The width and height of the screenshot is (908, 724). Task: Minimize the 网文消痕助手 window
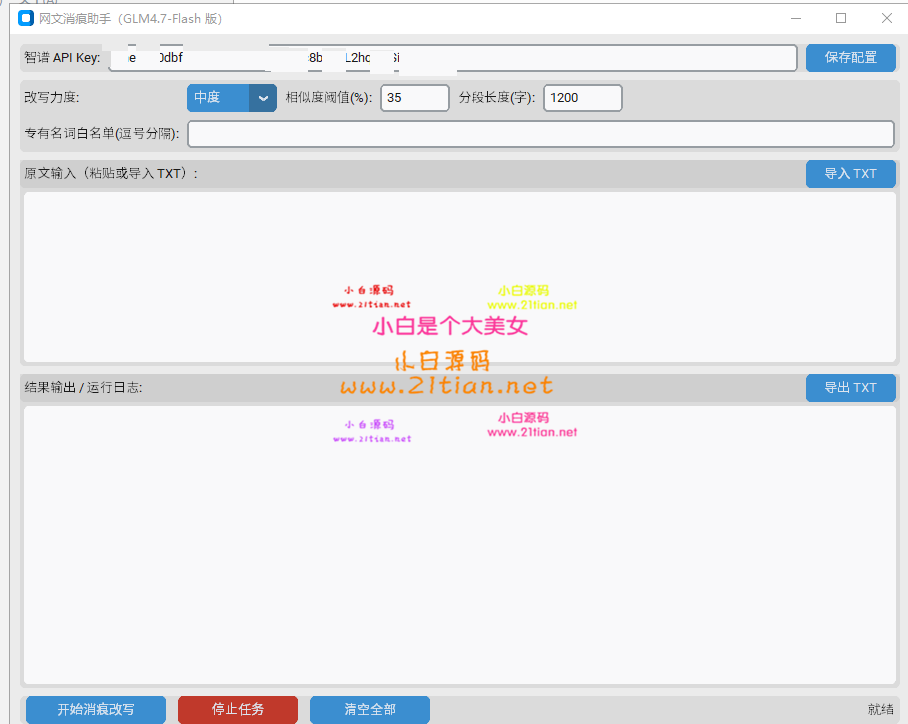[796, 19]
